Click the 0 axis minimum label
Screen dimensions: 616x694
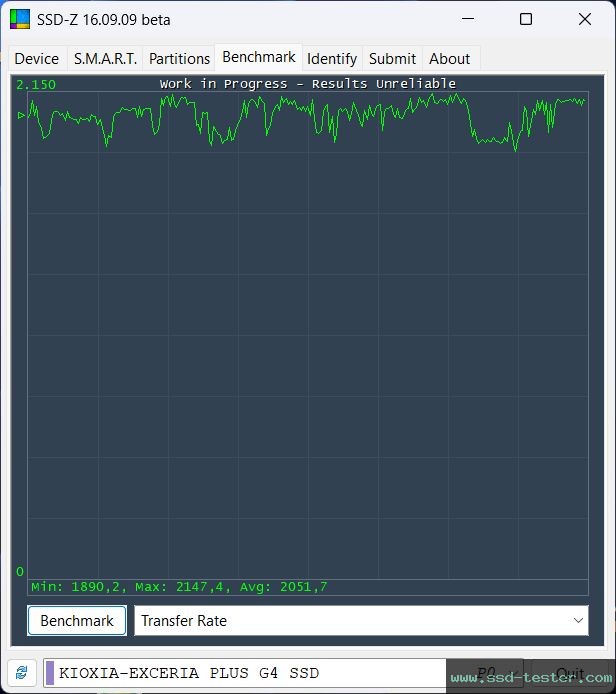coord(20,571)
